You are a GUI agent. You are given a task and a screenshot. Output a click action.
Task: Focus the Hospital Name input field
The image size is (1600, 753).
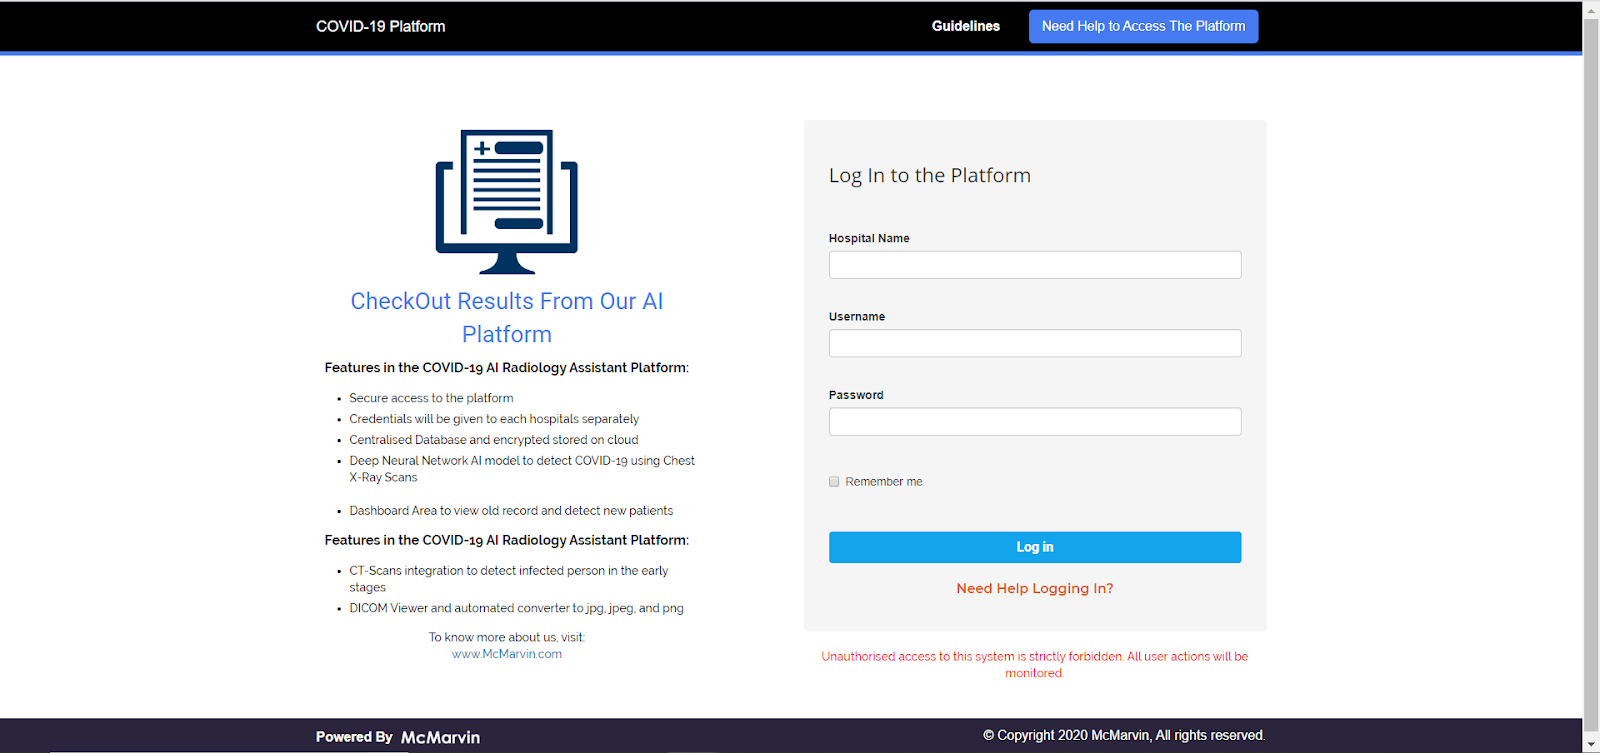pyautogui.click(x=1035, y=265)
